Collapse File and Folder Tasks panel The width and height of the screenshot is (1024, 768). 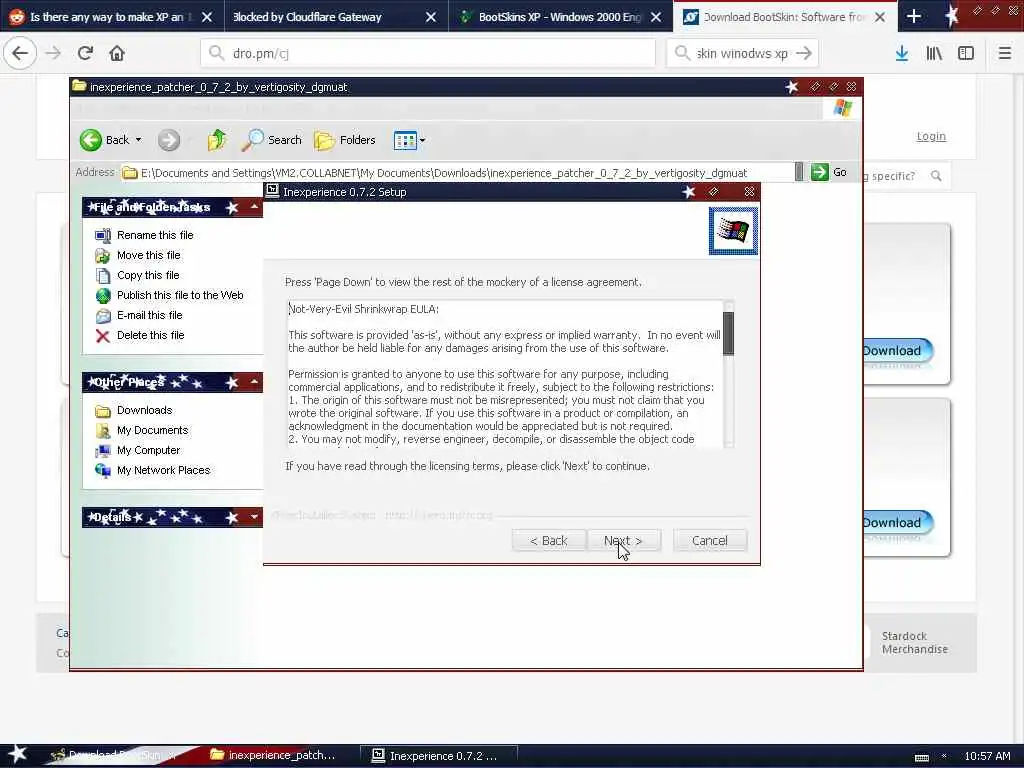click(x=254, y=207)
